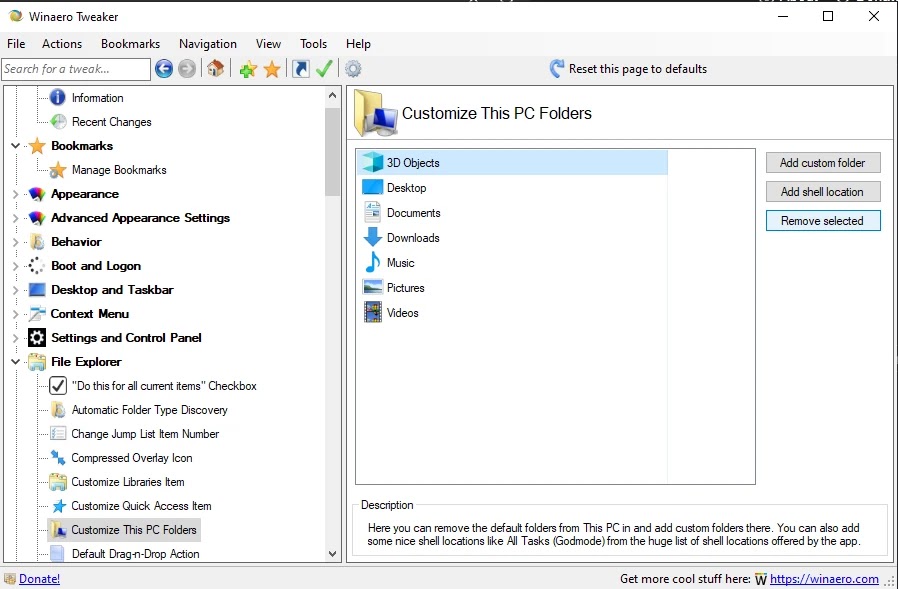
Task: Click the blue shortcut arrow toolbar icon
Action: click(x=301, y=69)
